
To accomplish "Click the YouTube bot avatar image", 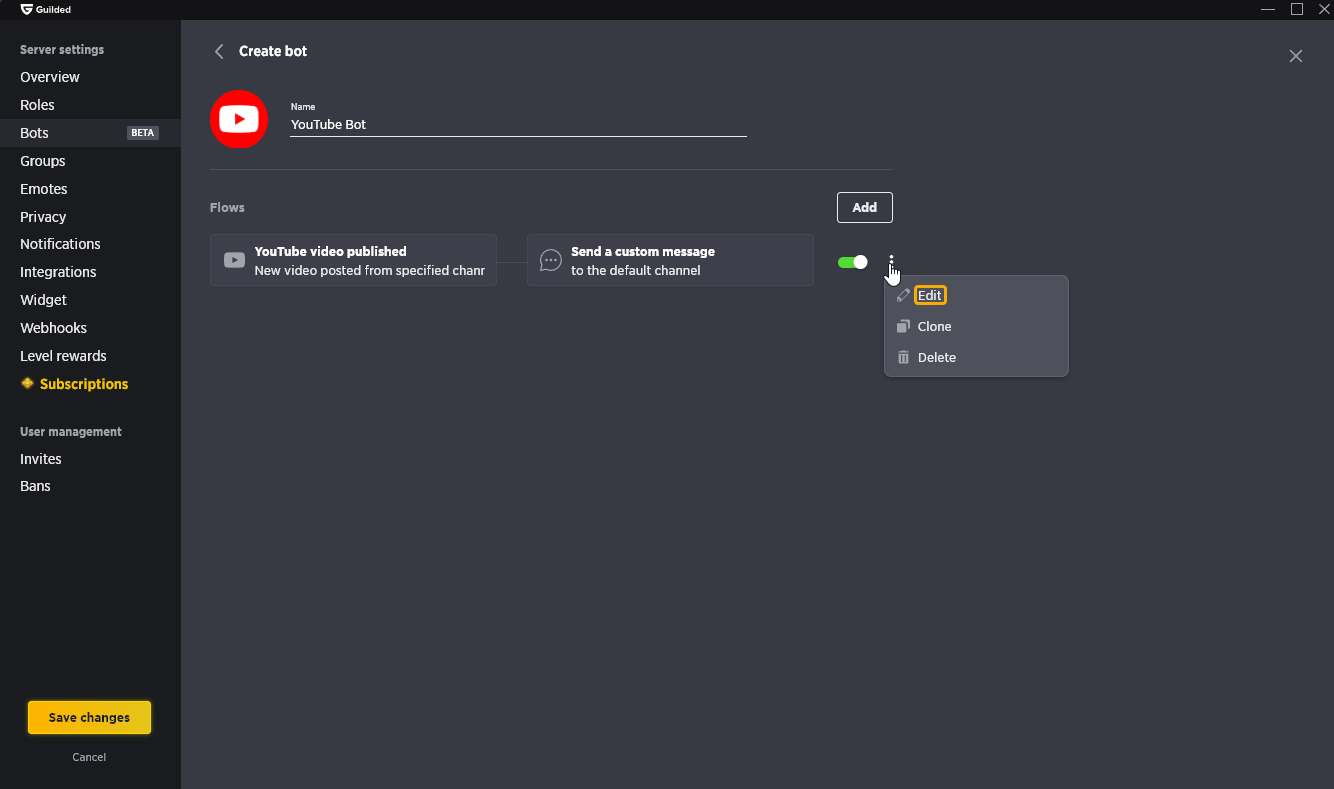I will point(239,119).
